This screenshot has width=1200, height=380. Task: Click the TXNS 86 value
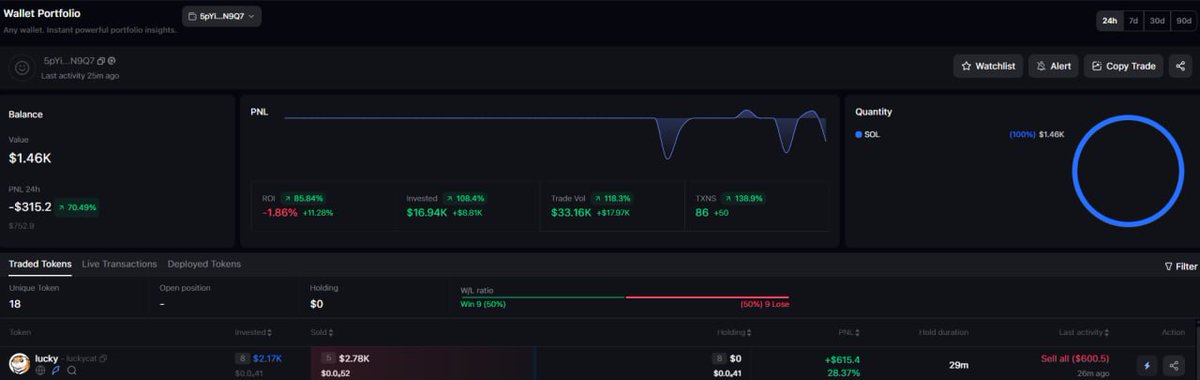pos(702,212)
